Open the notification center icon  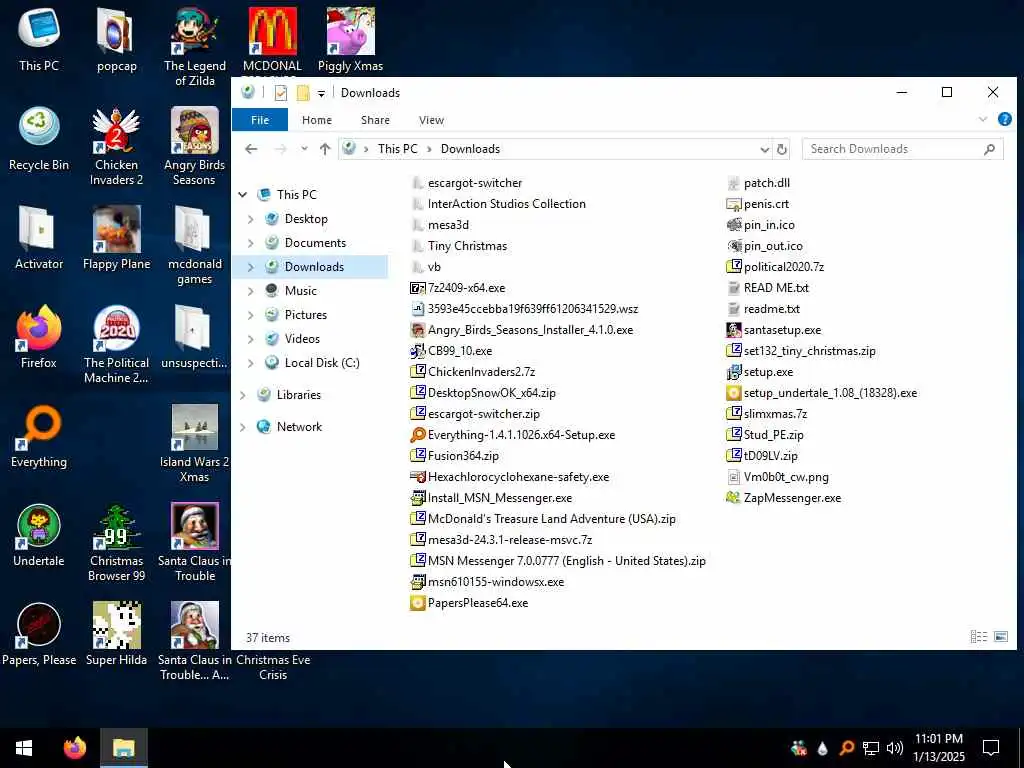[x=991, y=748]
